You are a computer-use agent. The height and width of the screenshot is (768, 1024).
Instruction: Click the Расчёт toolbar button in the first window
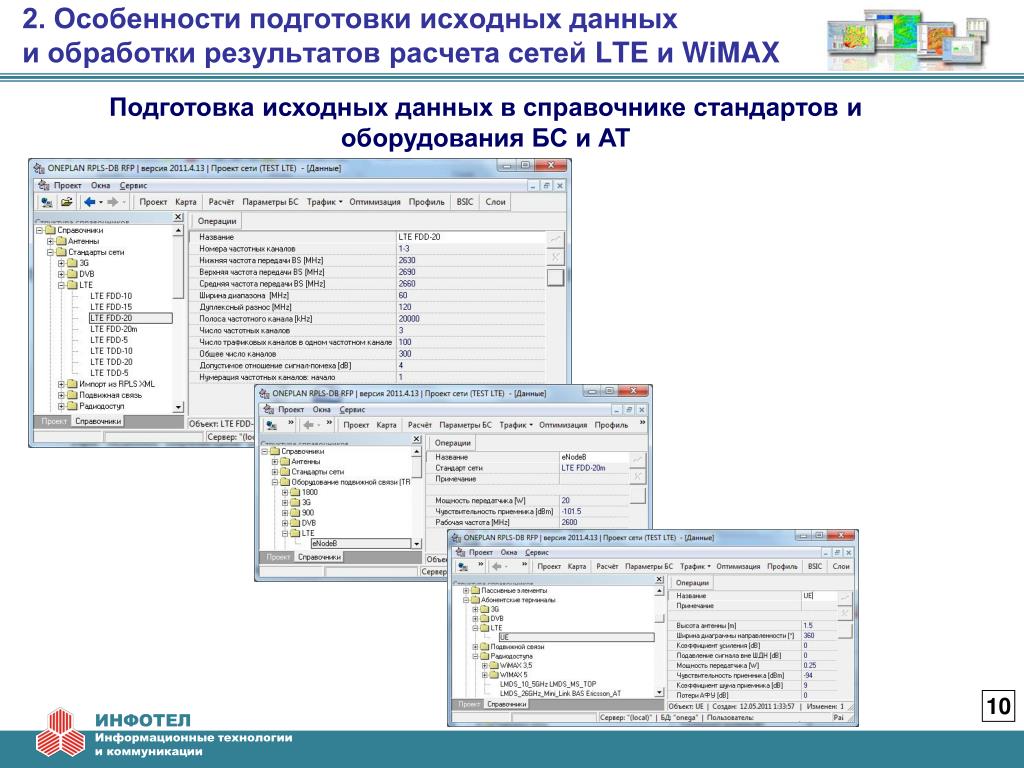[x=221, y=202]
